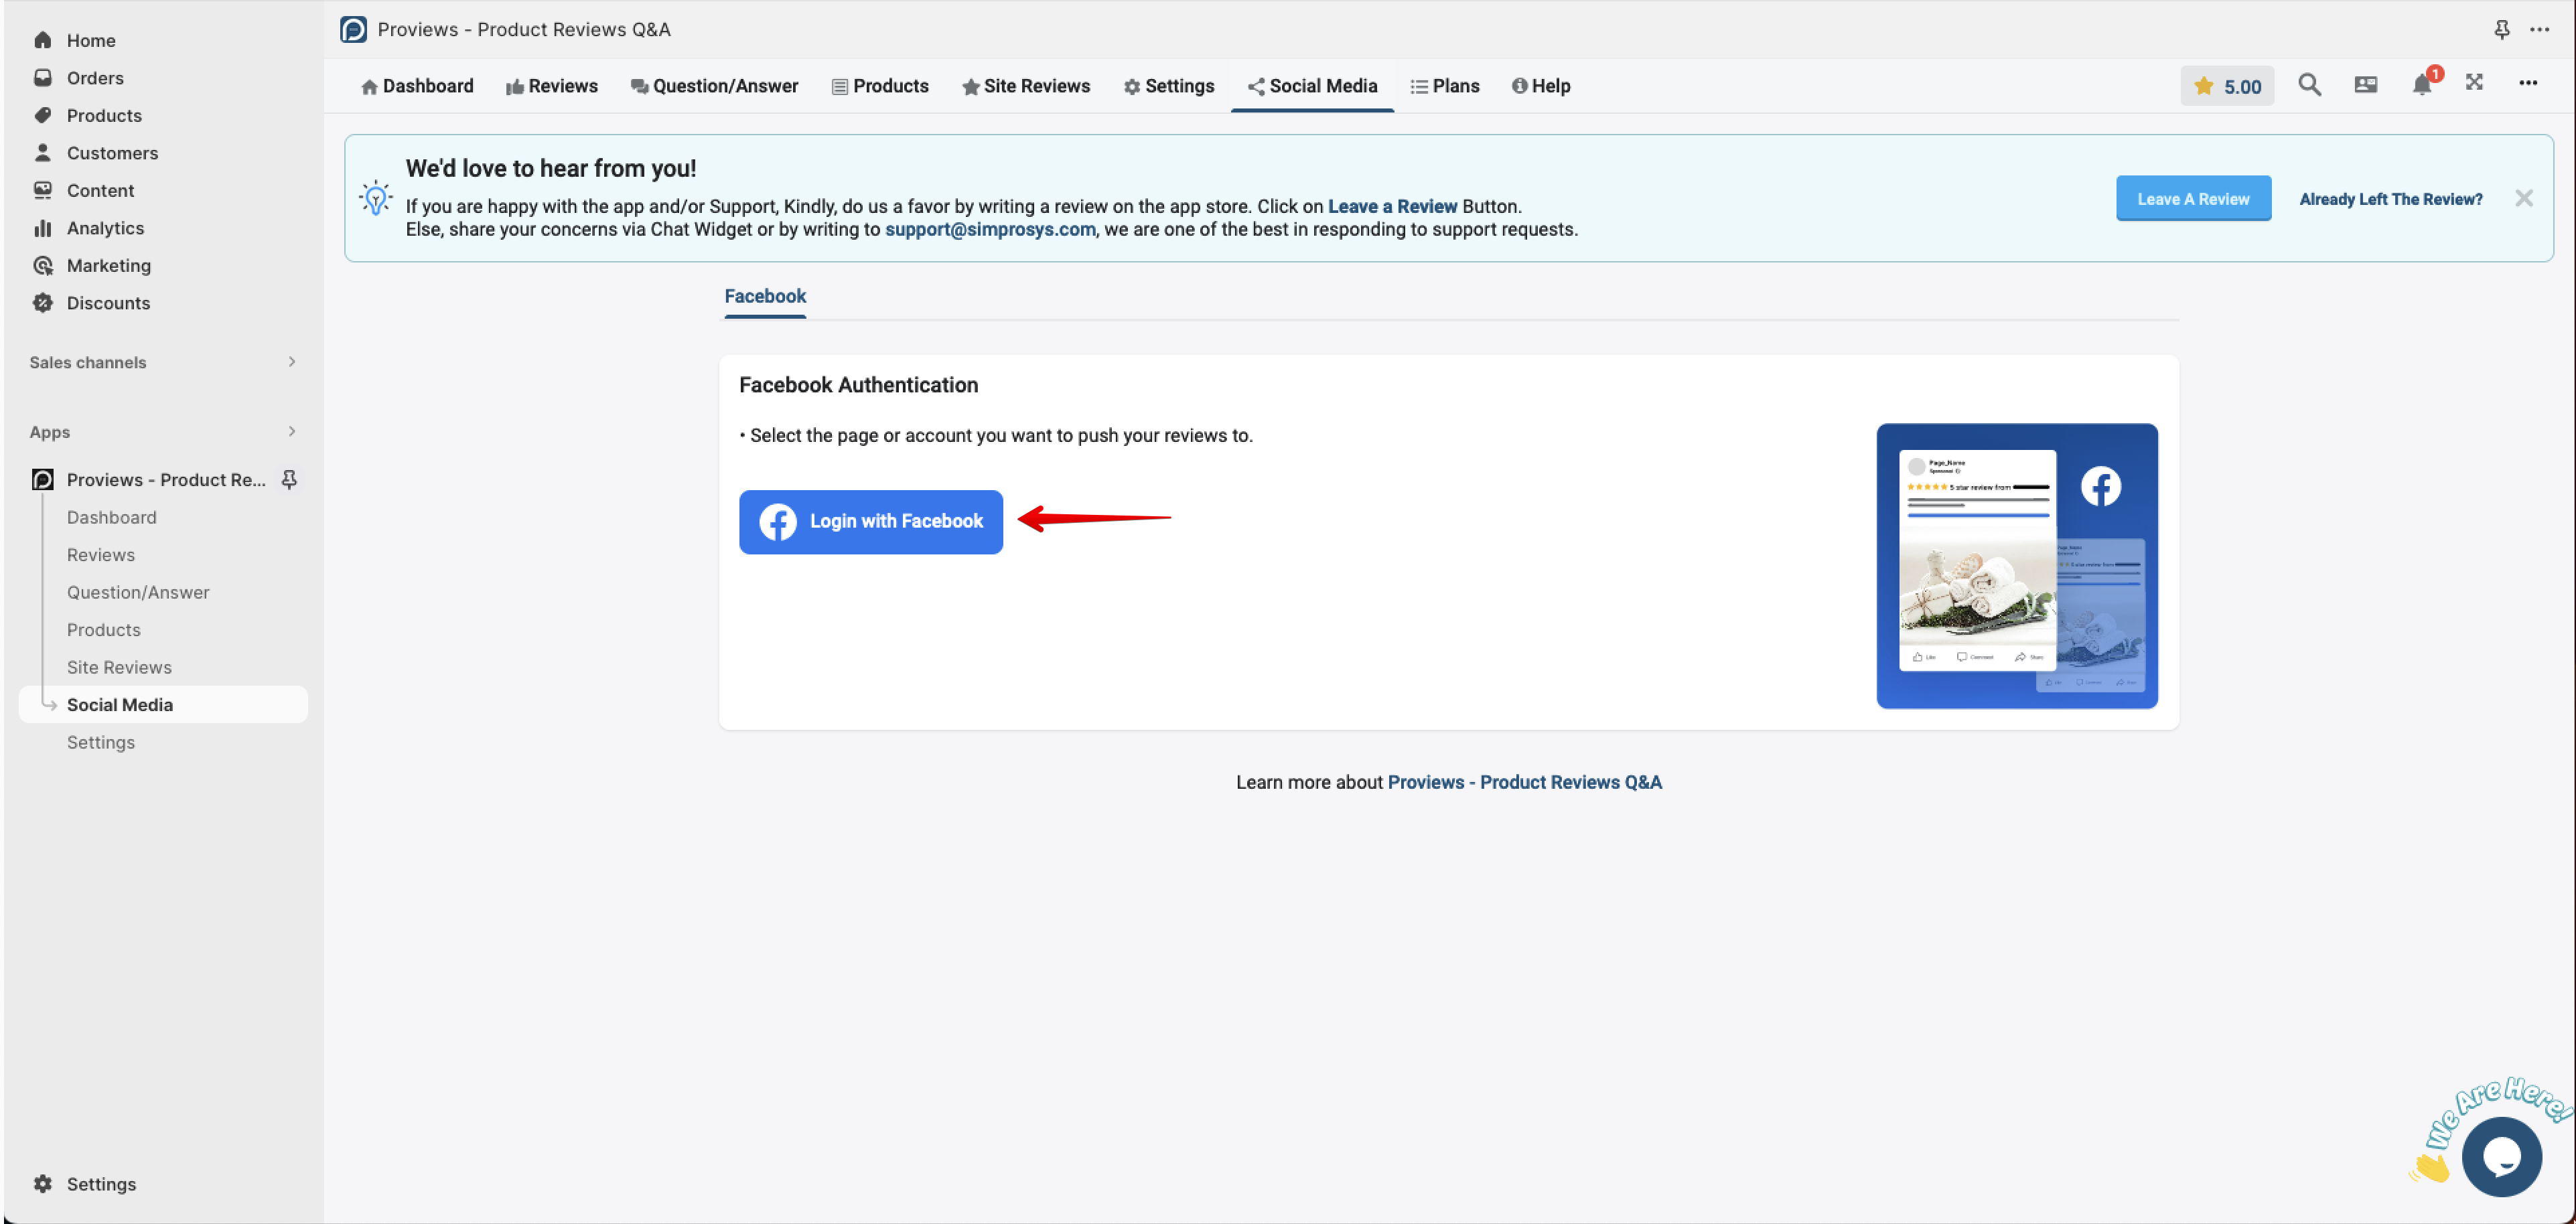Click the Proviews logo in header
The image size is (2576, 1224).
click(x=353, y=29)
